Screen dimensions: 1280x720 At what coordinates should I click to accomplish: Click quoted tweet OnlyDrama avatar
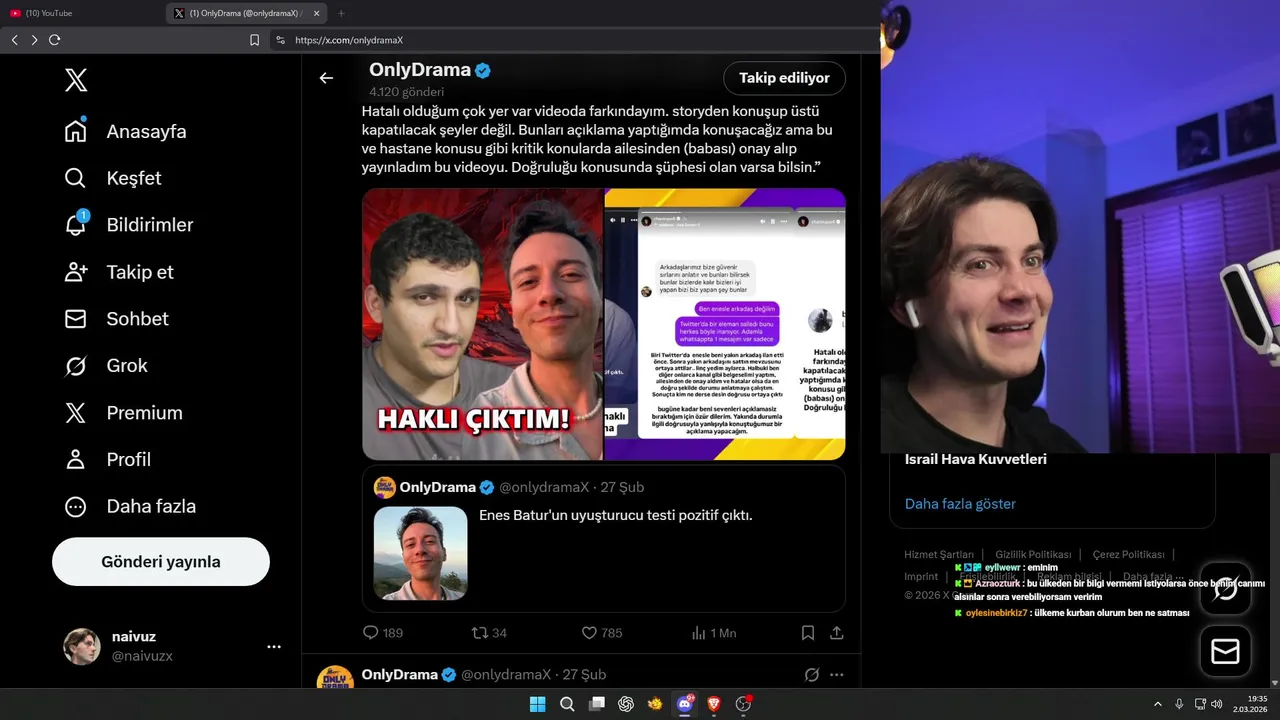(385, 487)
